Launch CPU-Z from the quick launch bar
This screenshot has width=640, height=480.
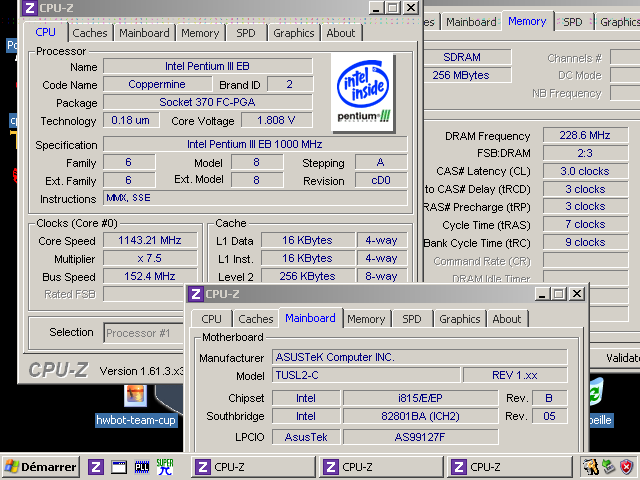point(96,467)
